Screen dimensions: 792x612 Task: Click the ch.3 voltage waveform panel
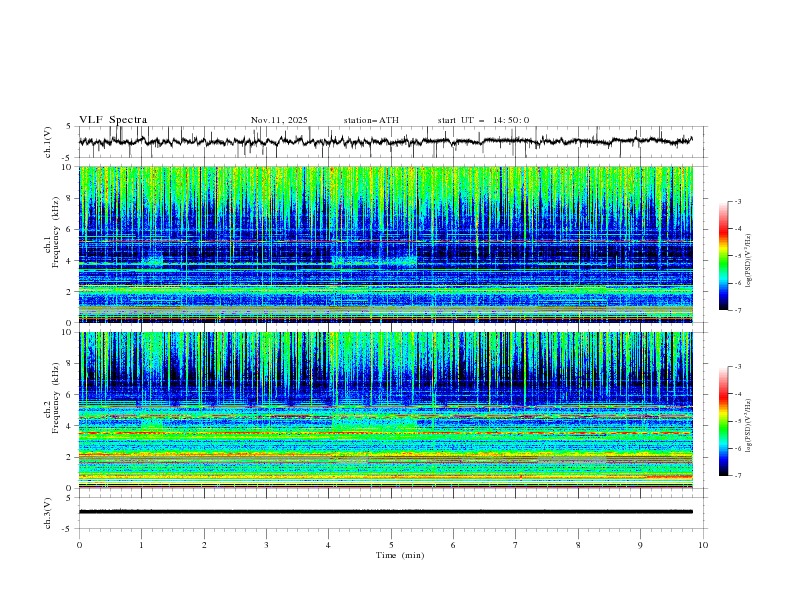point(392,513)
